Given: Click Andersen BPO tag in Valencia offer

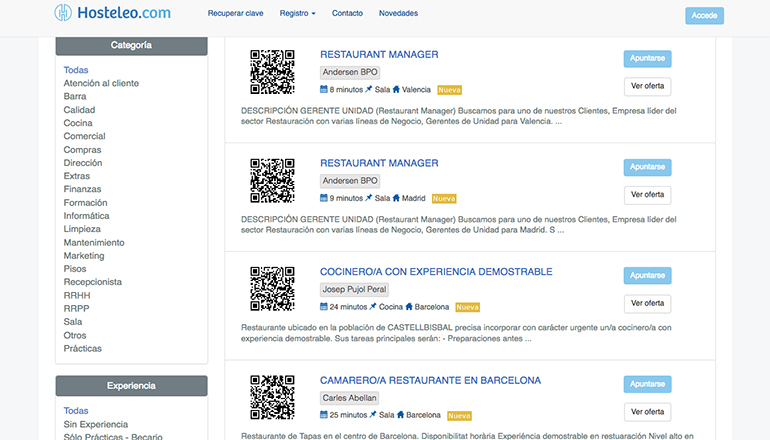Looking at the screenshot, I should [x=350, y=72].
